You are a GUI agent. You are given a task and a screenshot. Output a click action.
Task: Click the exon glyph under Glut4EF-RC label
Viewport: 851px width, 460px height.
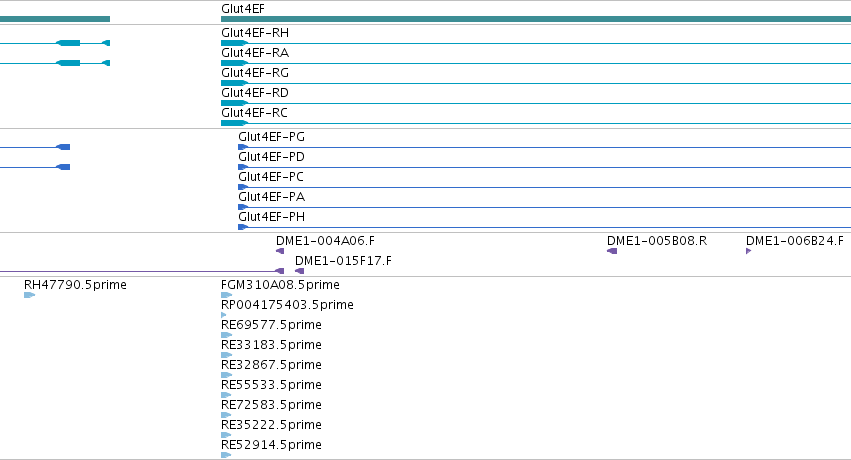(x=234, y=124)
